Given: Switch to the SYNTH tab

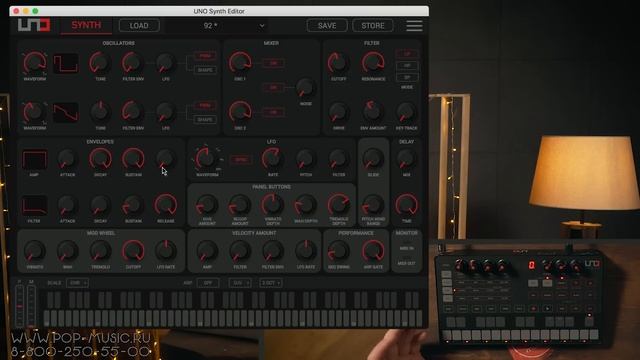Looking at the screenshot, I should pos(86,25).
